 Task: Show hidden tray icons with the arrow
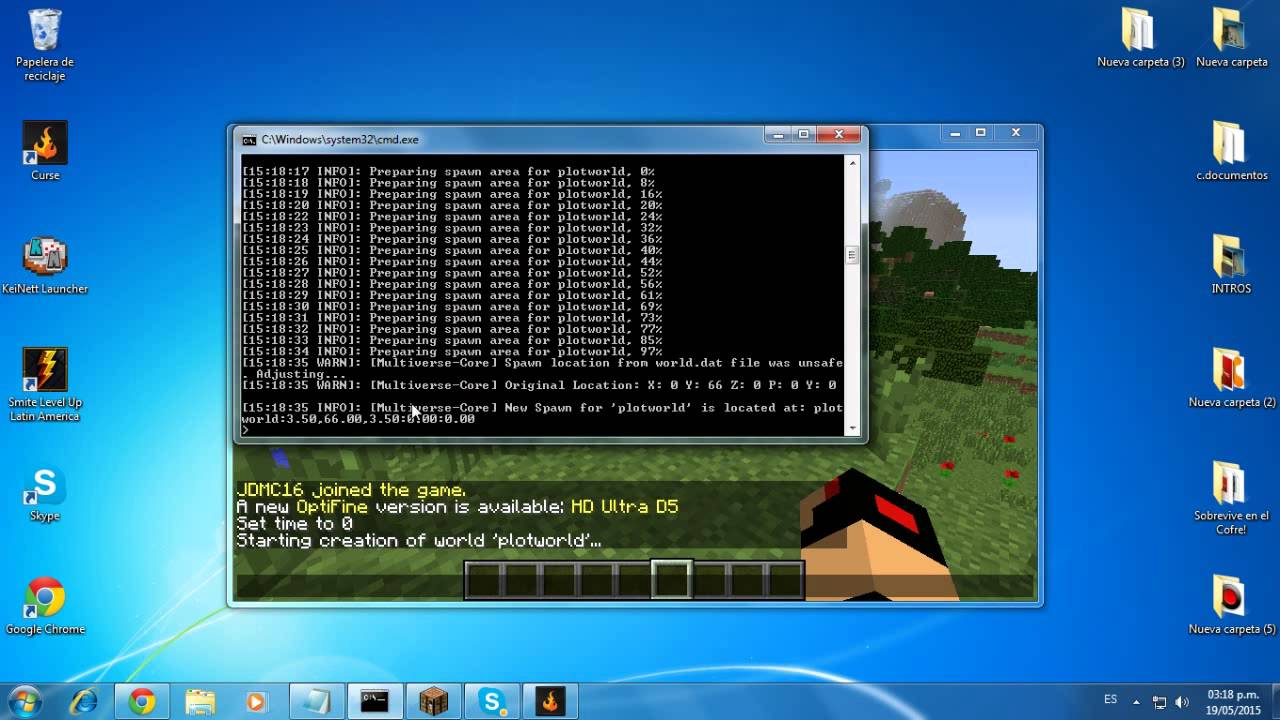point(1138,702)
